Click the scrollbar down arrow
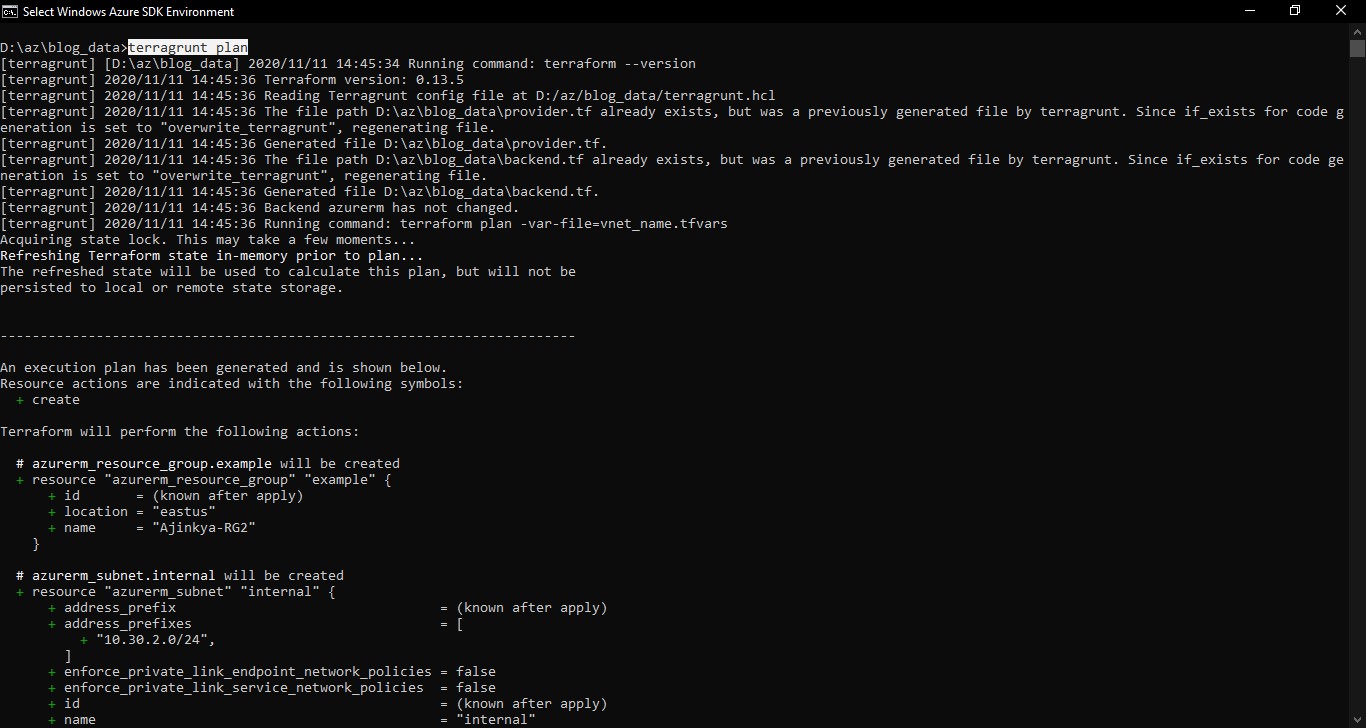Image resolution: width=1366 pixels, height=728 pixels. [x=1357, y=720]
